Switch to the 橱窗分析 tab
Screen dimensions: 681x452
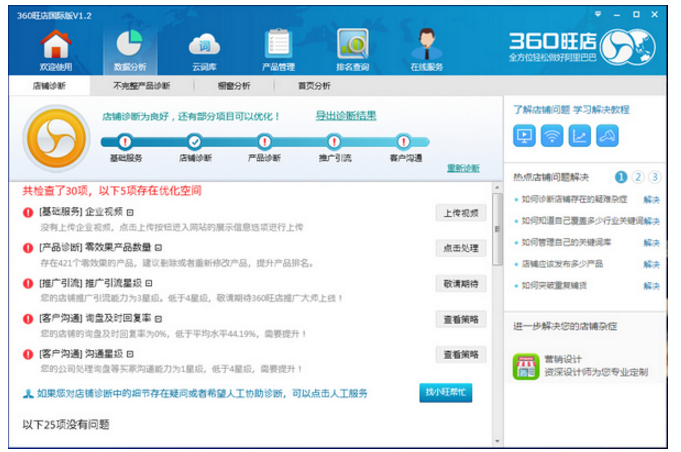(234, 86)
